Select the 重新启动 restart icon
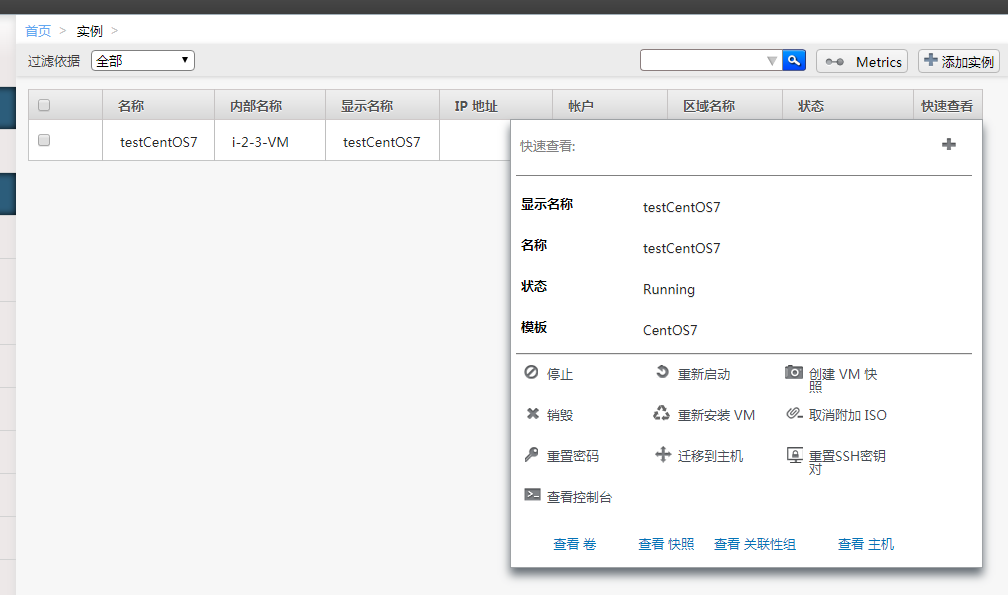Screen dimensions: 1008x595 click(661, 372)
